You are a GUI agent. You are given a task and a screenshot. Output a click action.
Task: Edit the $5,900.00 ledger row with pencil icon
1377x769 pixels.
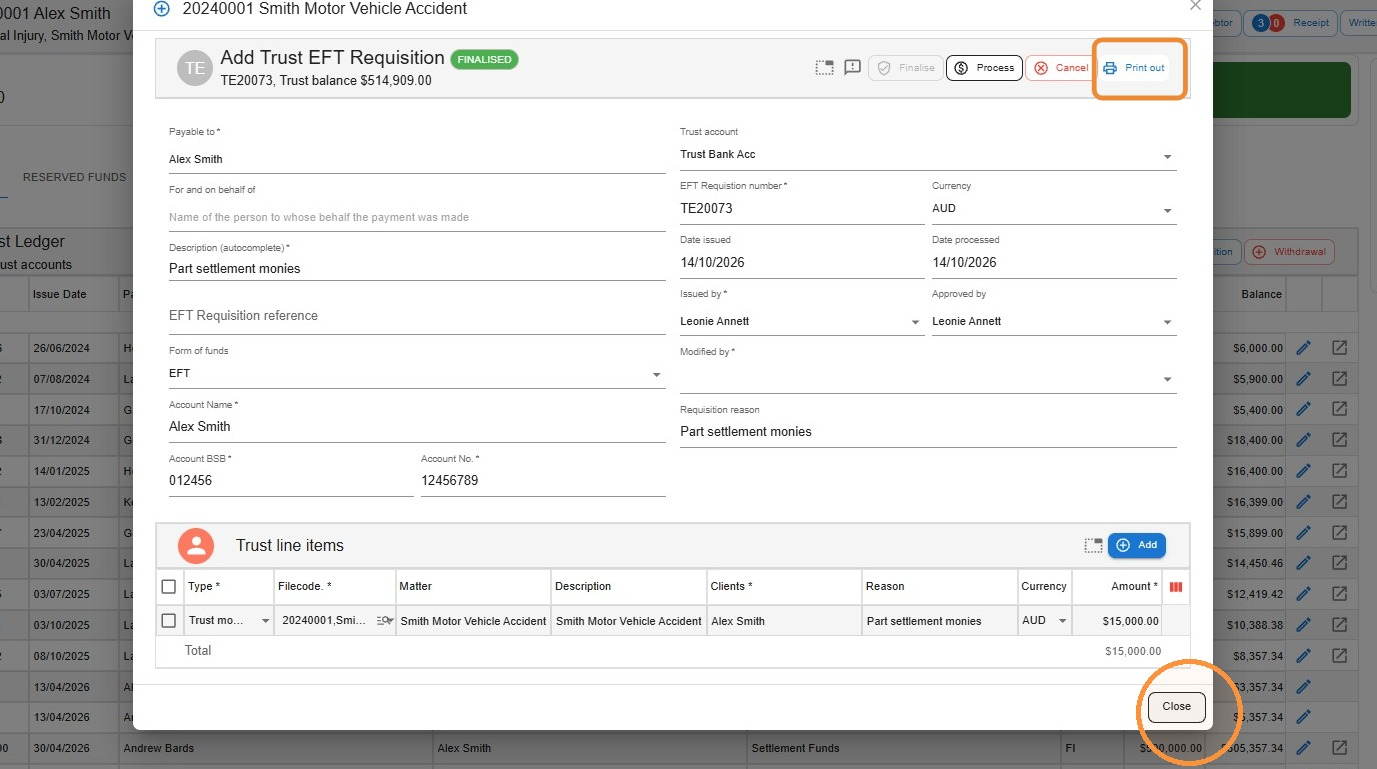(1303, 379)
